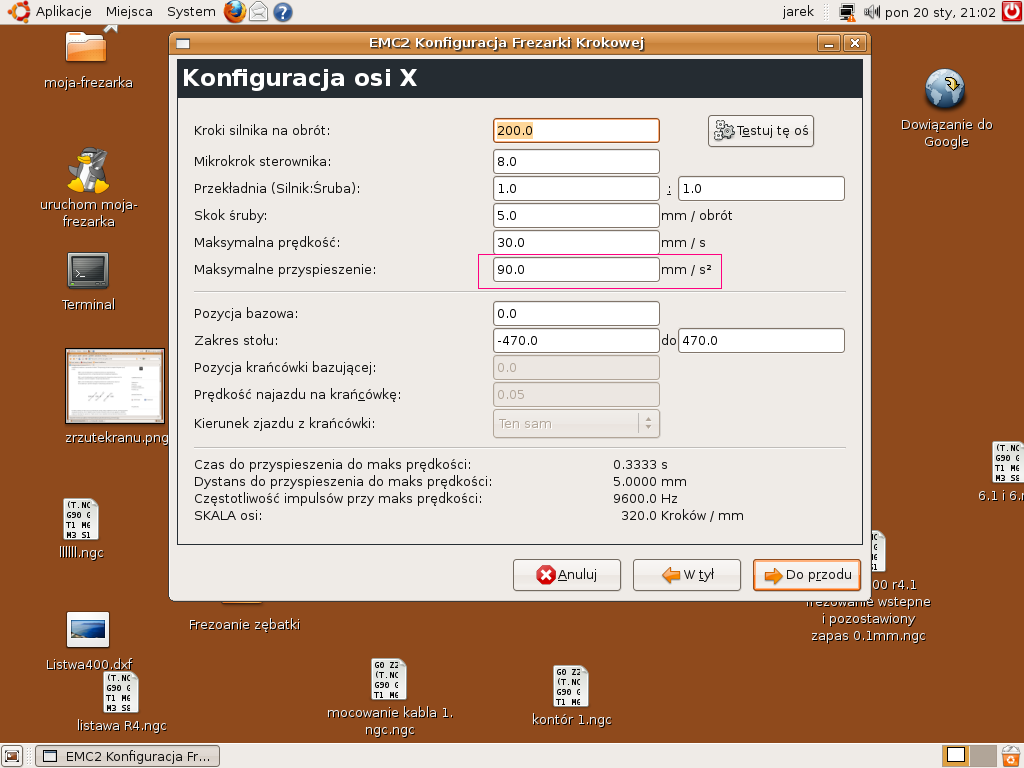
Task: Click the Skok śruby field
Action: click(576, 216)
